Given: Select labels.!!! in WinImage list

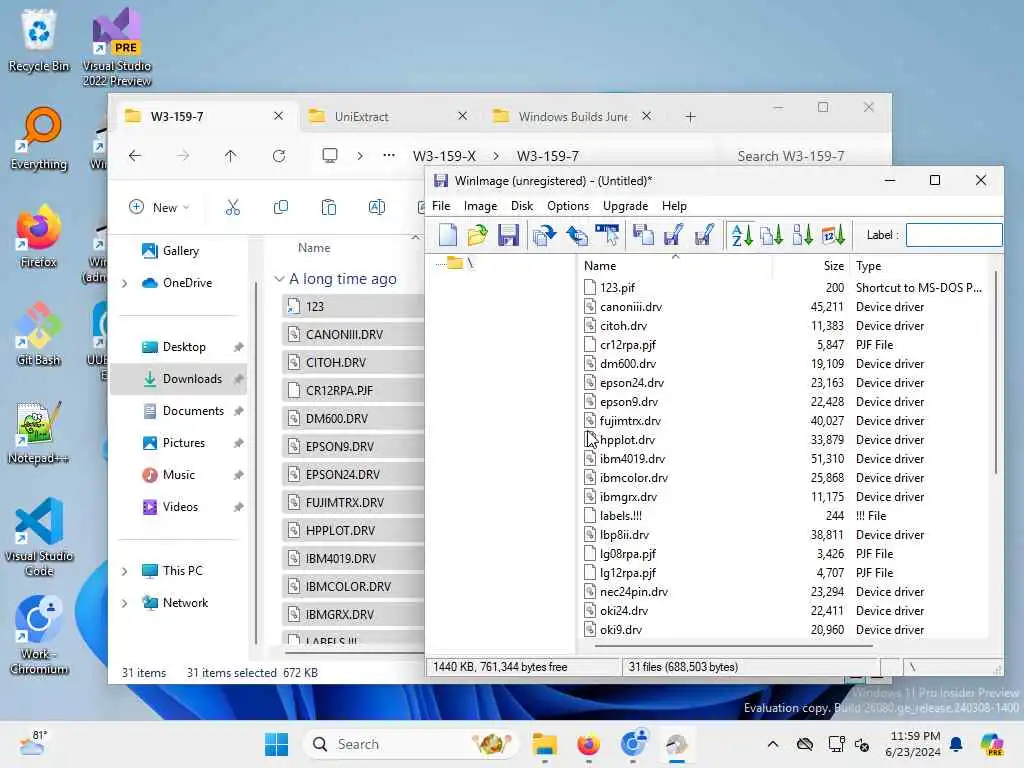Looking at the screenshot, I should 620,515.
